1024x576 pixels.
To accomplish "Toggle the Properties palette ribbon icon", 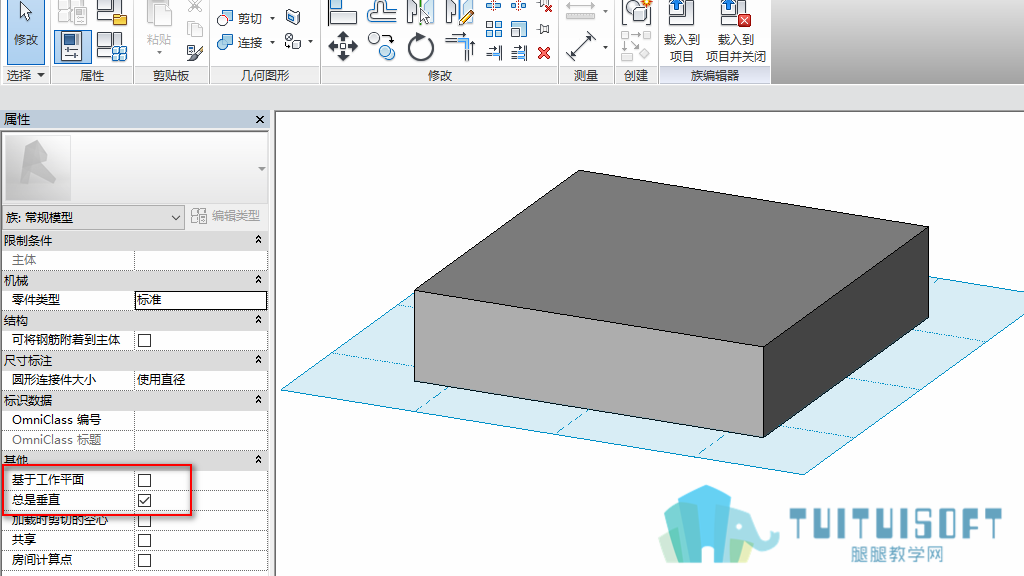I will [72, 46].
